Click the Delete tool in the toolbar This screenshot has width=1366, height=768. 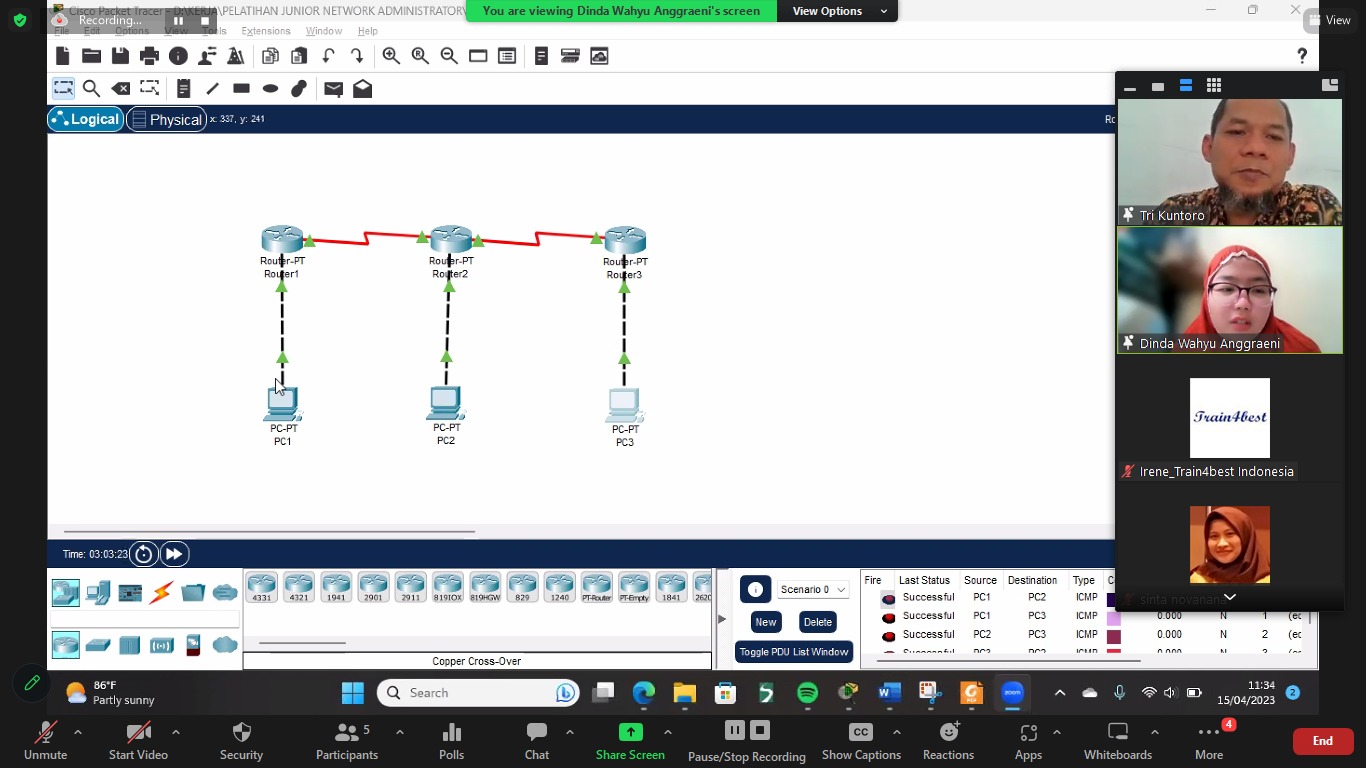120,88
